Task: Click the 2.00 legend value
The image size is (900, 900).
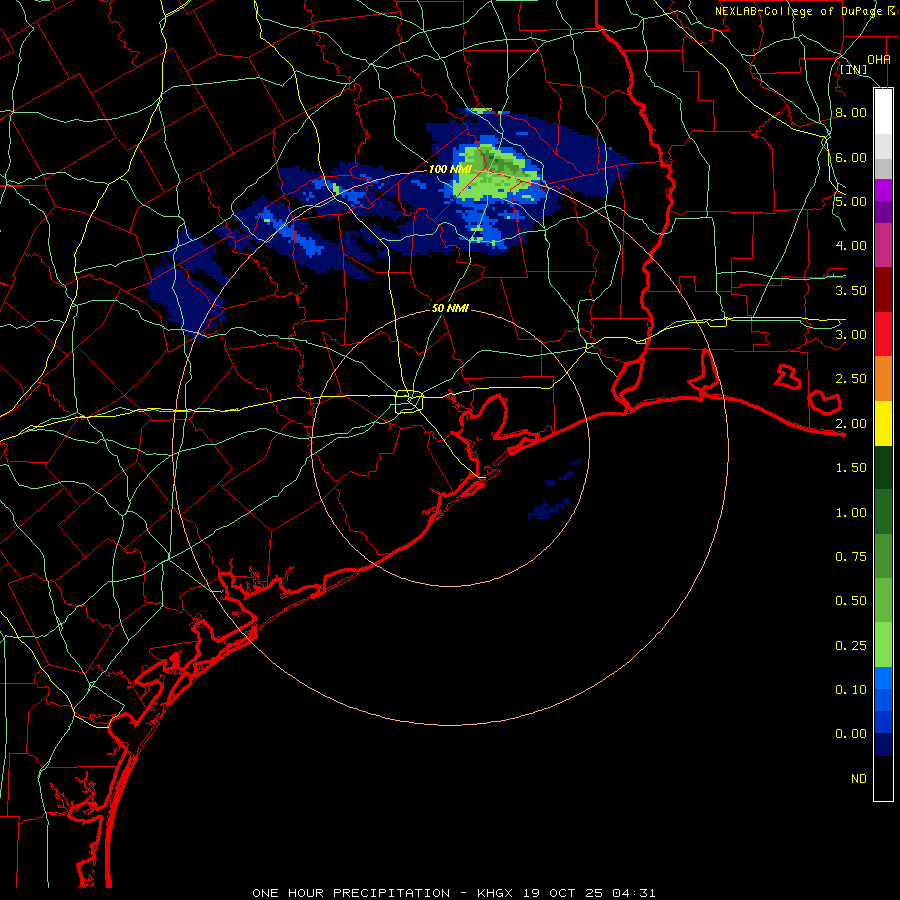Action: (851, 424)
